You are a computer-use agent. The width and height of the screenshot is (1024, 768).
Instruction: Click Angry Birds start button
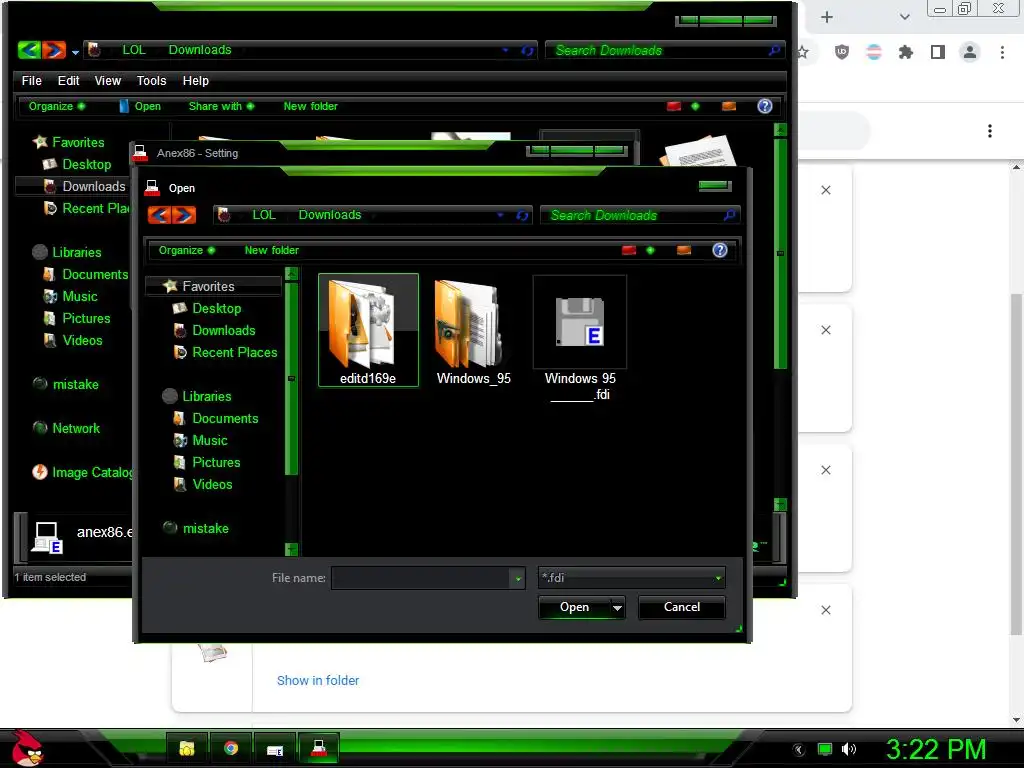[27, 748]
